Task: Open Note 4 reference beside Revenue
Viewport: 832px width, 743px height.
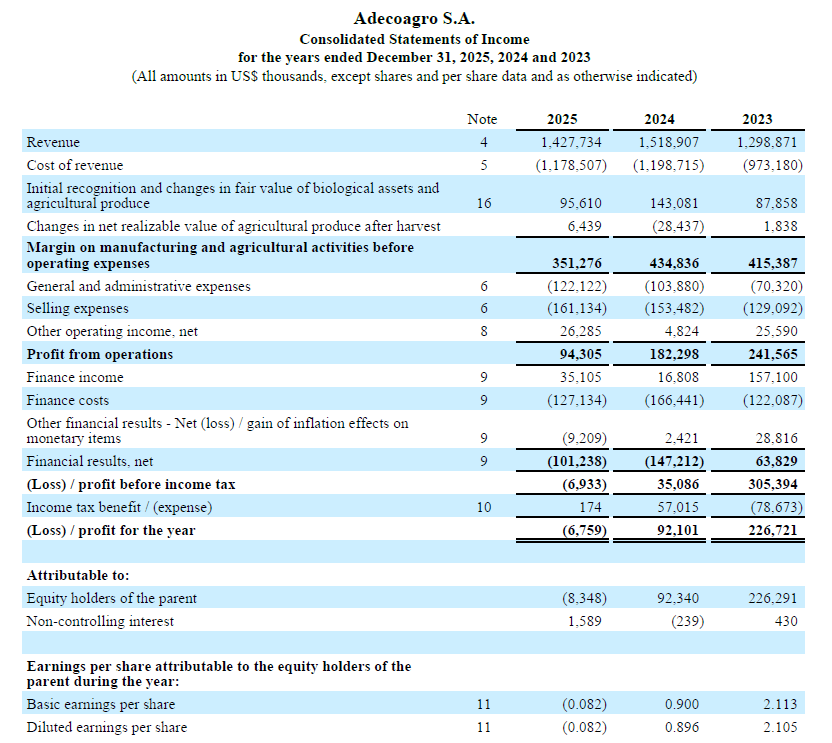Action: [x=483, y=142]
